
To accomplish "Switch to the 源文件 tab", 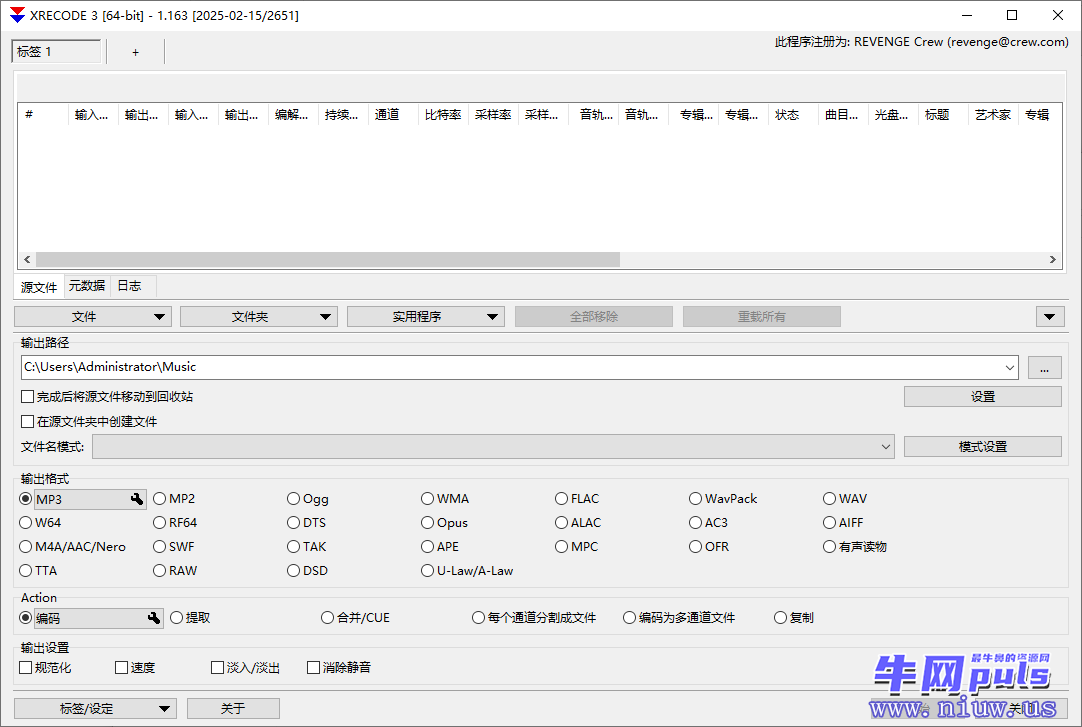I will coord(39,287).
